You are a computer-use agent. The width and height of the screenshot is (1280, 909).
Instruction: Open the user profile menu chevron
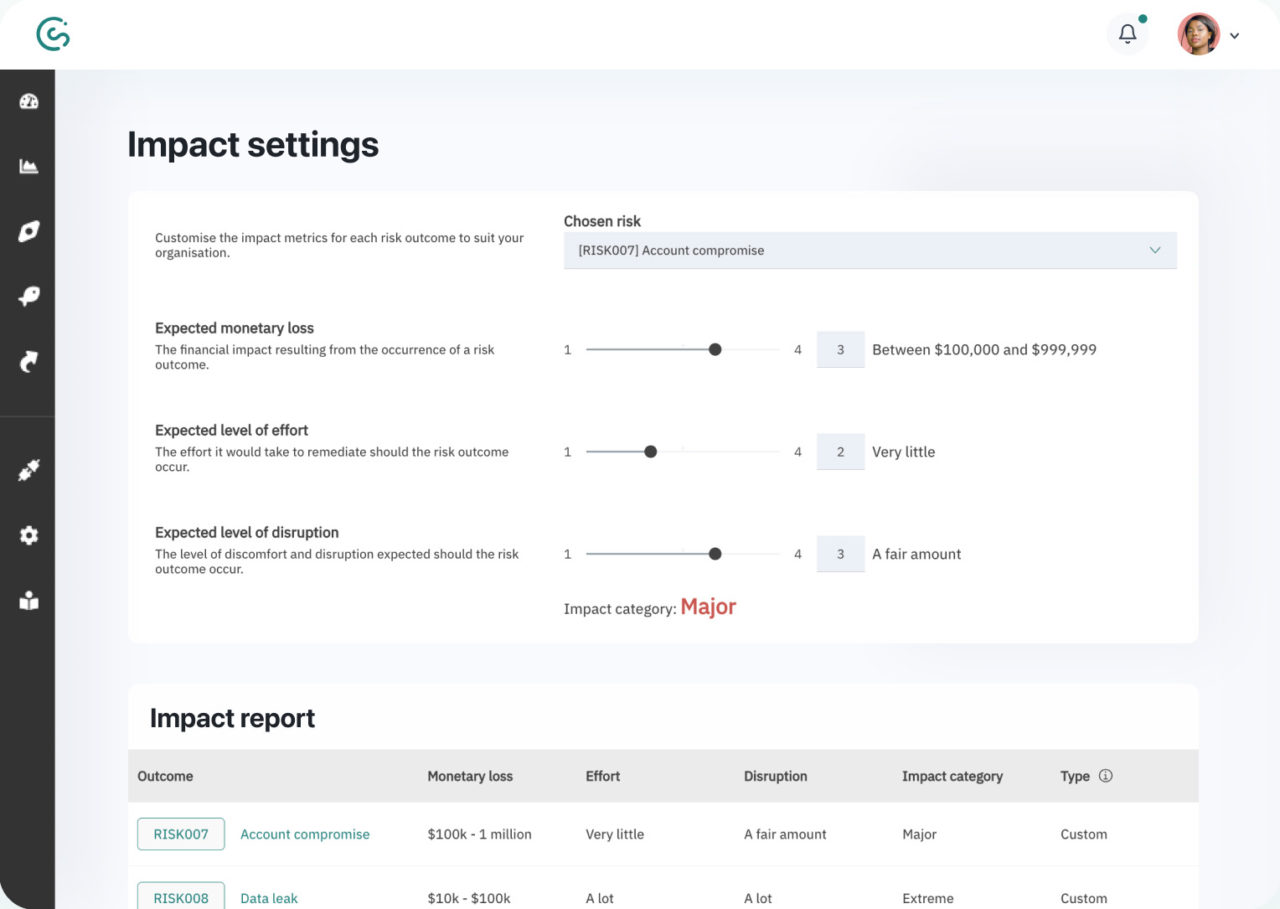(x=1235, y=36)
